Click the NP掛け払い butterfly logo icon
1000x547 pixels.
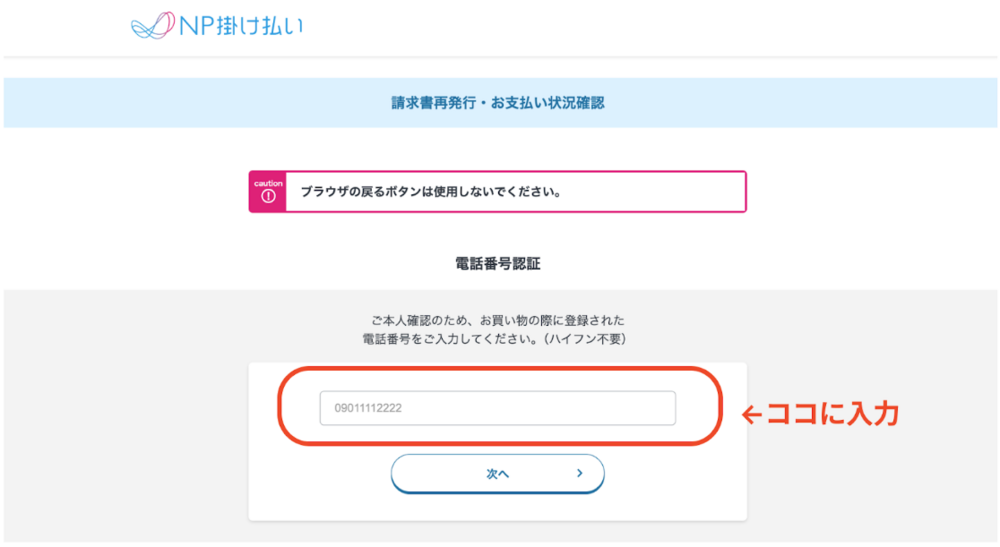point(152,26)
